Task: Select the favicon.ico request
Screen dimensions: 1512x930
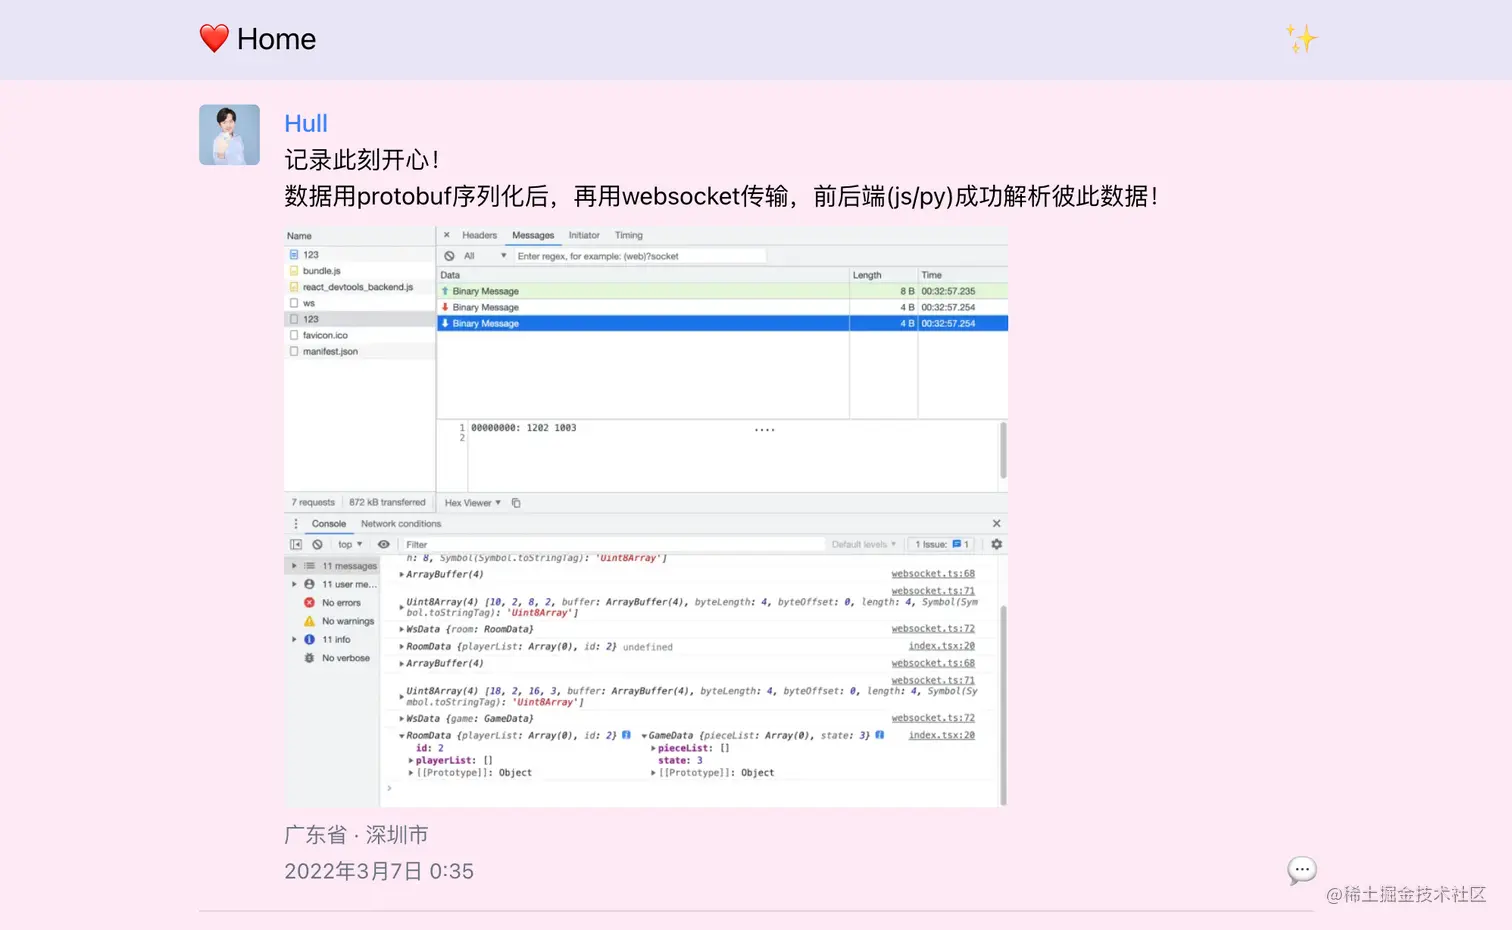Action: pyautogui.click(x=360, y=335)
